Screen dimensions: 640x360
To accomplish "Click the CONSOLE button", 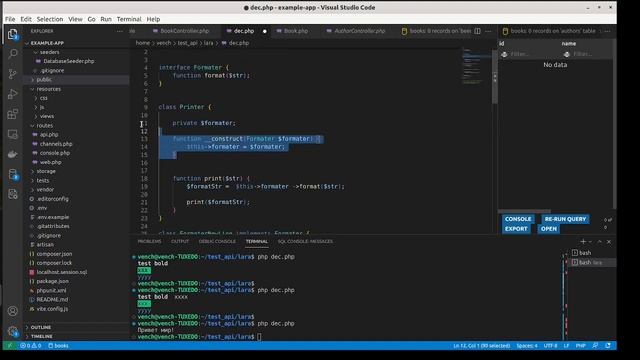I will click(x=518, y=219).
